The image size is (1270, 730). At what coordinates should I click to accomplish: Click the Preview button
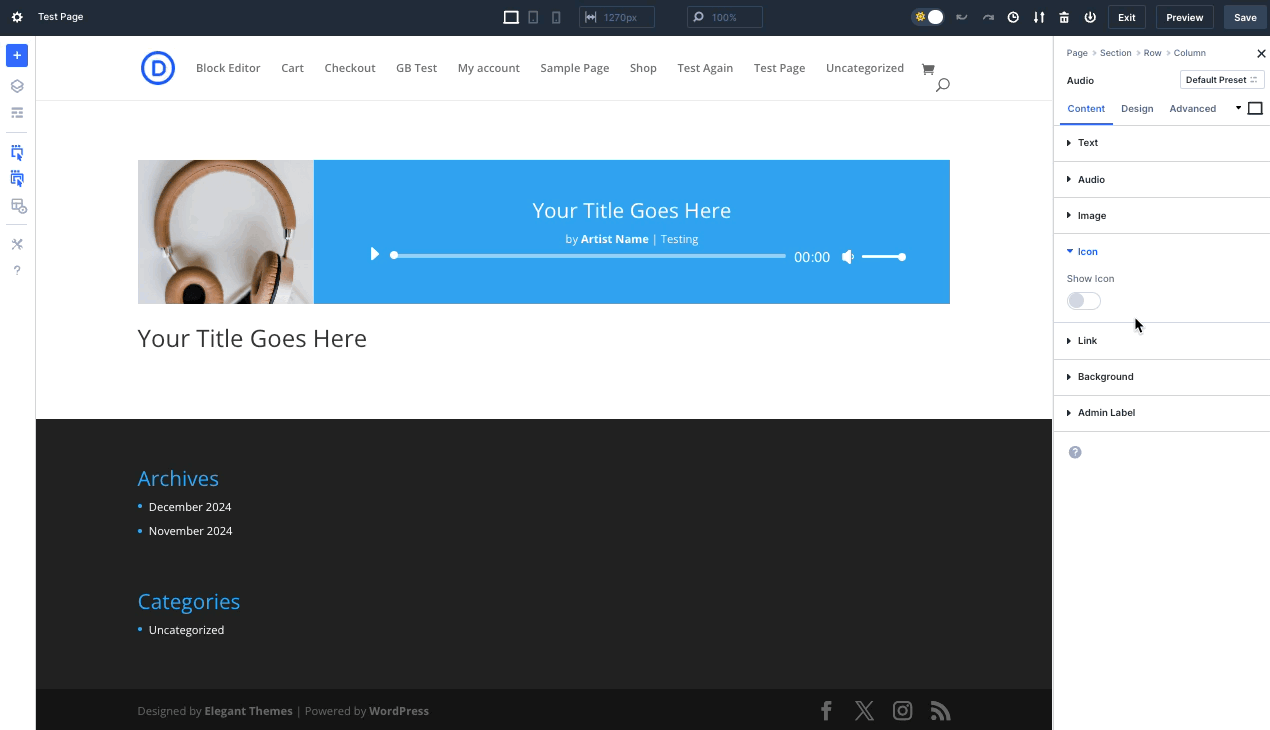click(x=1185, y=17)
